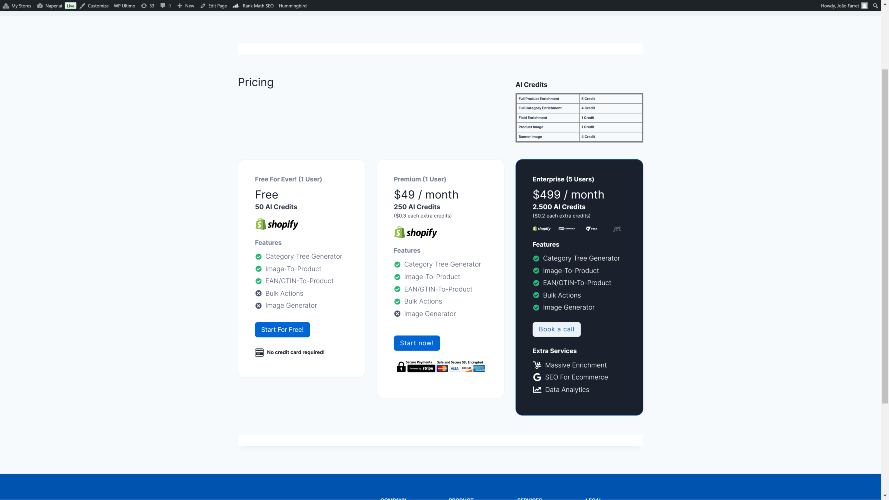Click Howdy user greeting in admin bar
Image resolution: width=889 pixels, height=500 pixels.
point(840,6)
